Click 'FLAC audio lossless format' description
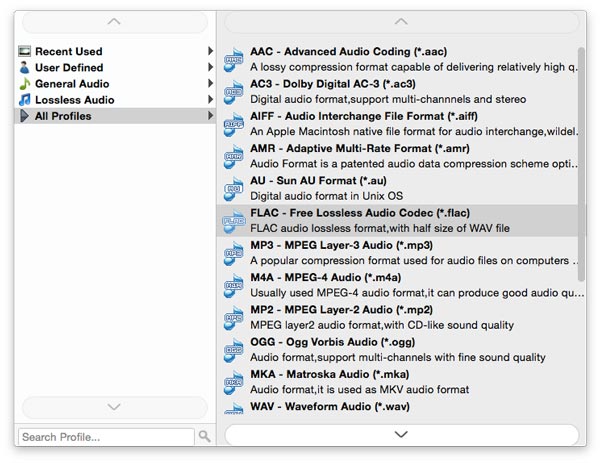The width and height of the screenshot is (600, 463). coord(380,228)
